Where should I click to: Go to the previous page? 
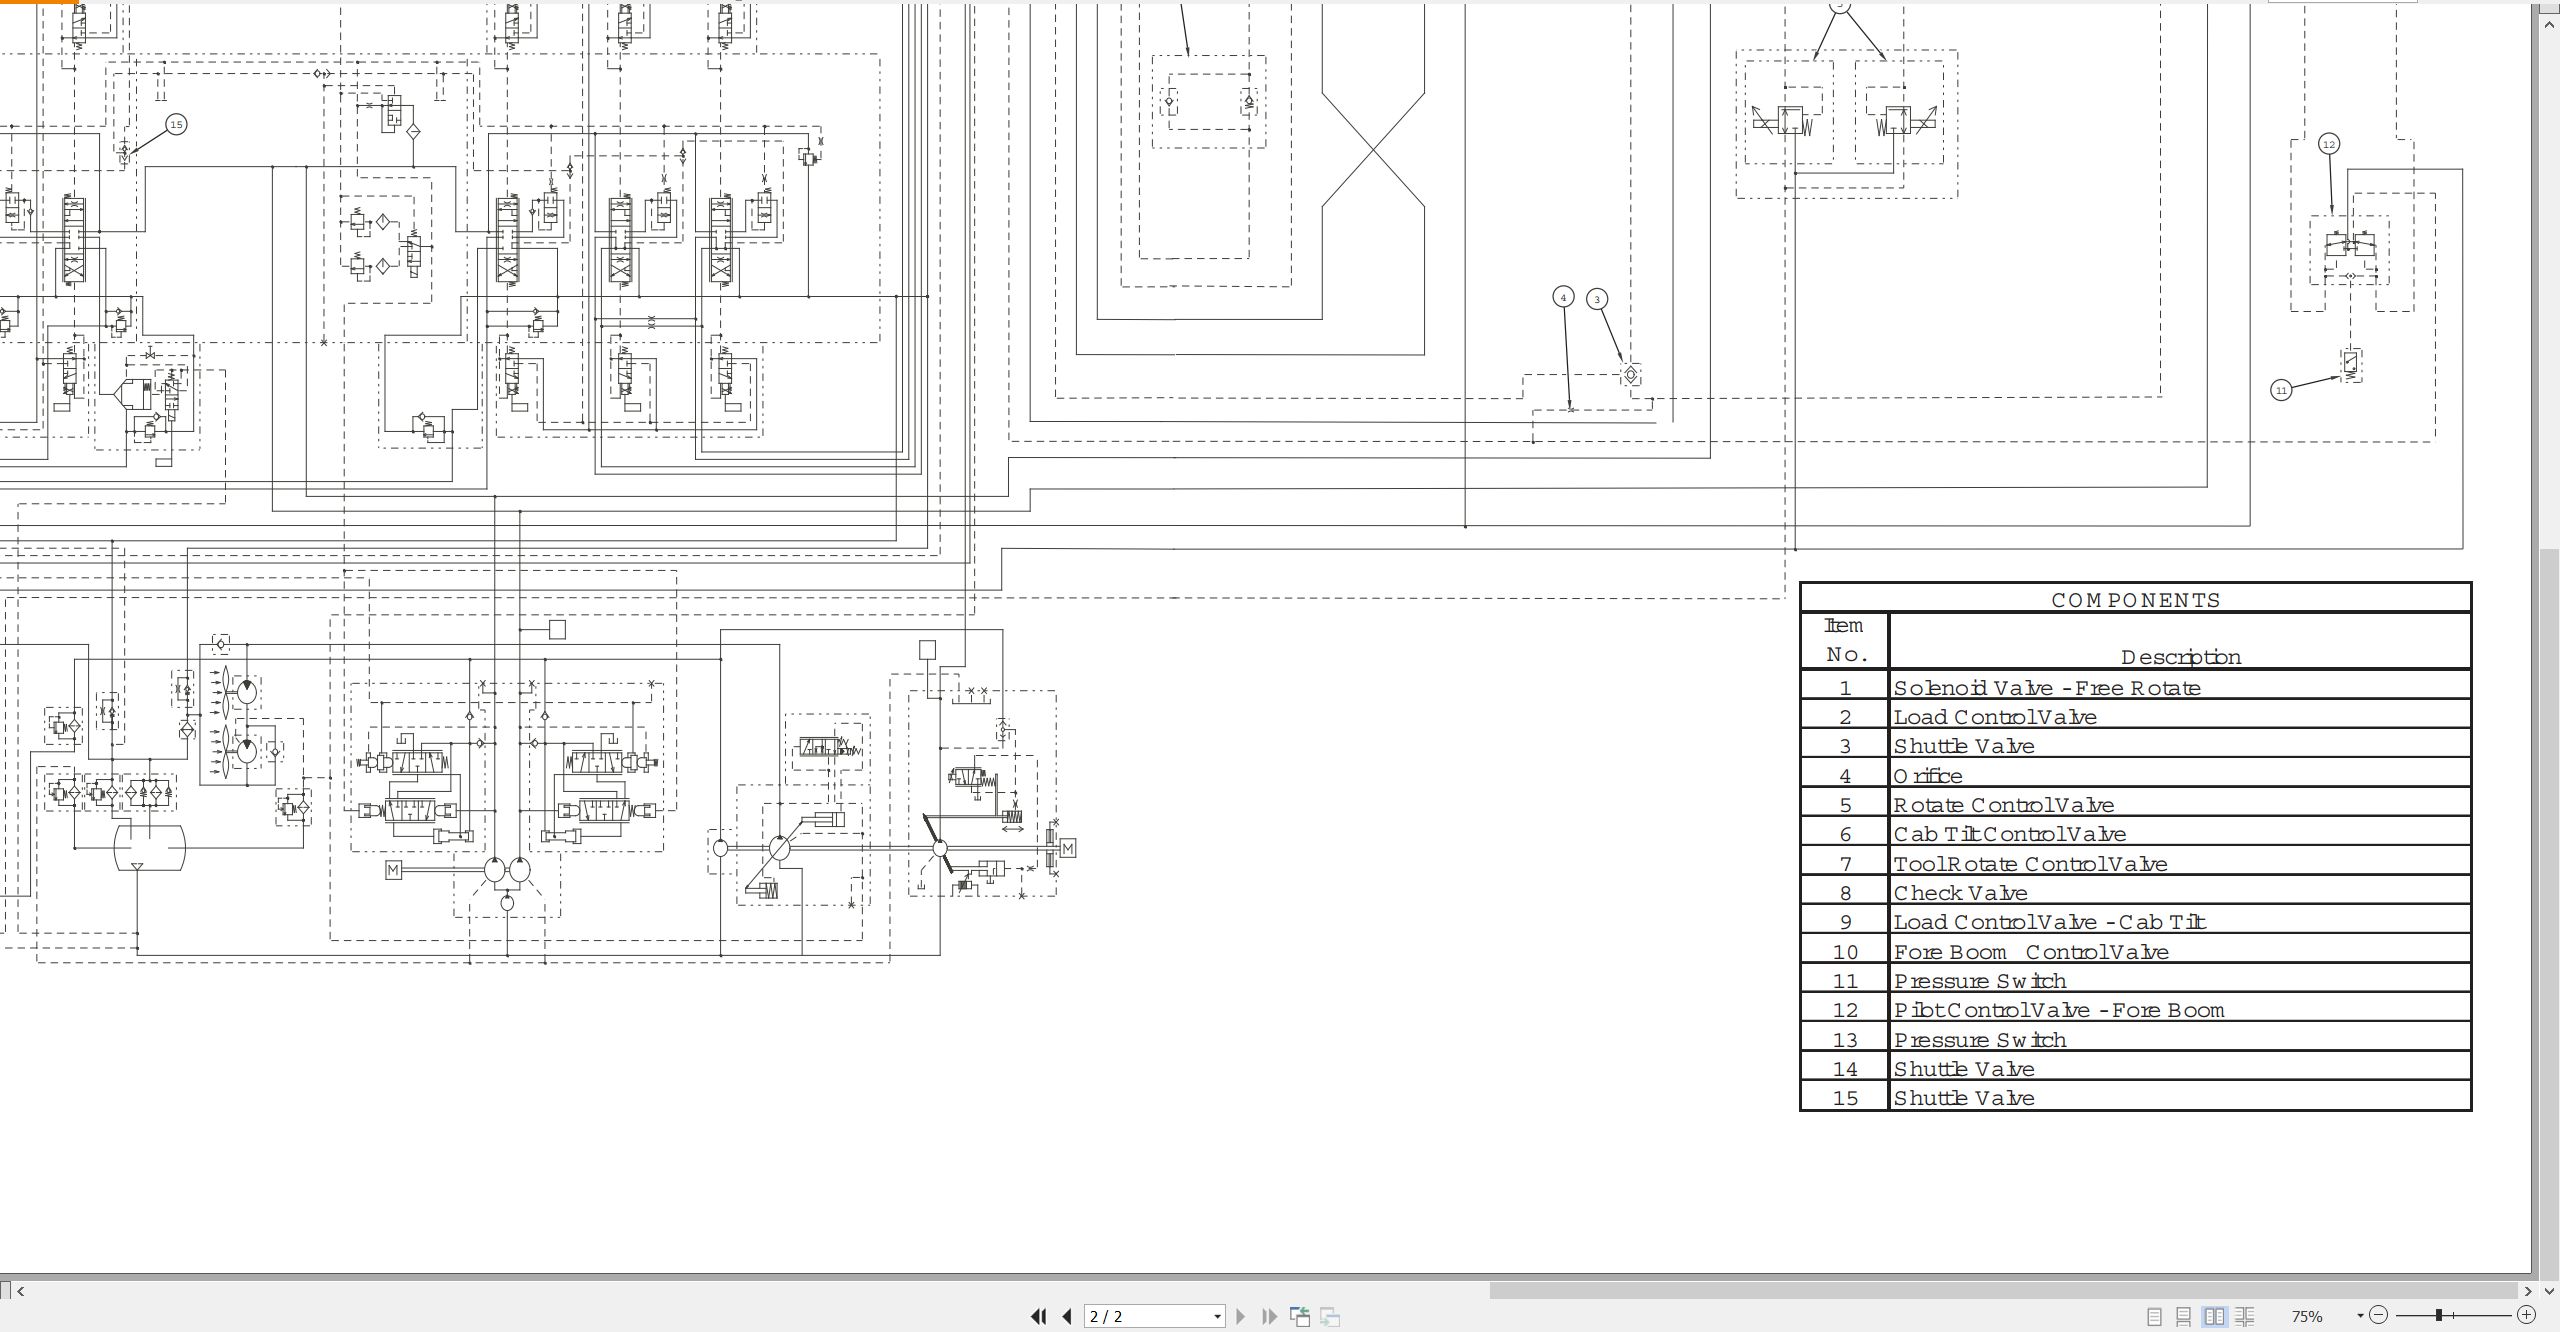coord(1067,1317)
